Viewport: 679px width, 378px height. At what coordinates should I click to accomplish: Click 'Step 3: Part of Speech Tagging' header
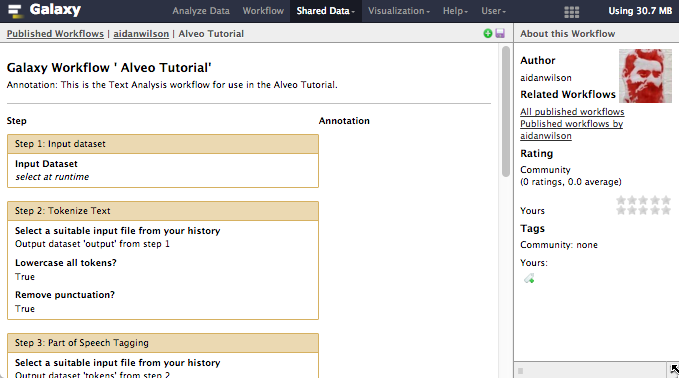163,343
